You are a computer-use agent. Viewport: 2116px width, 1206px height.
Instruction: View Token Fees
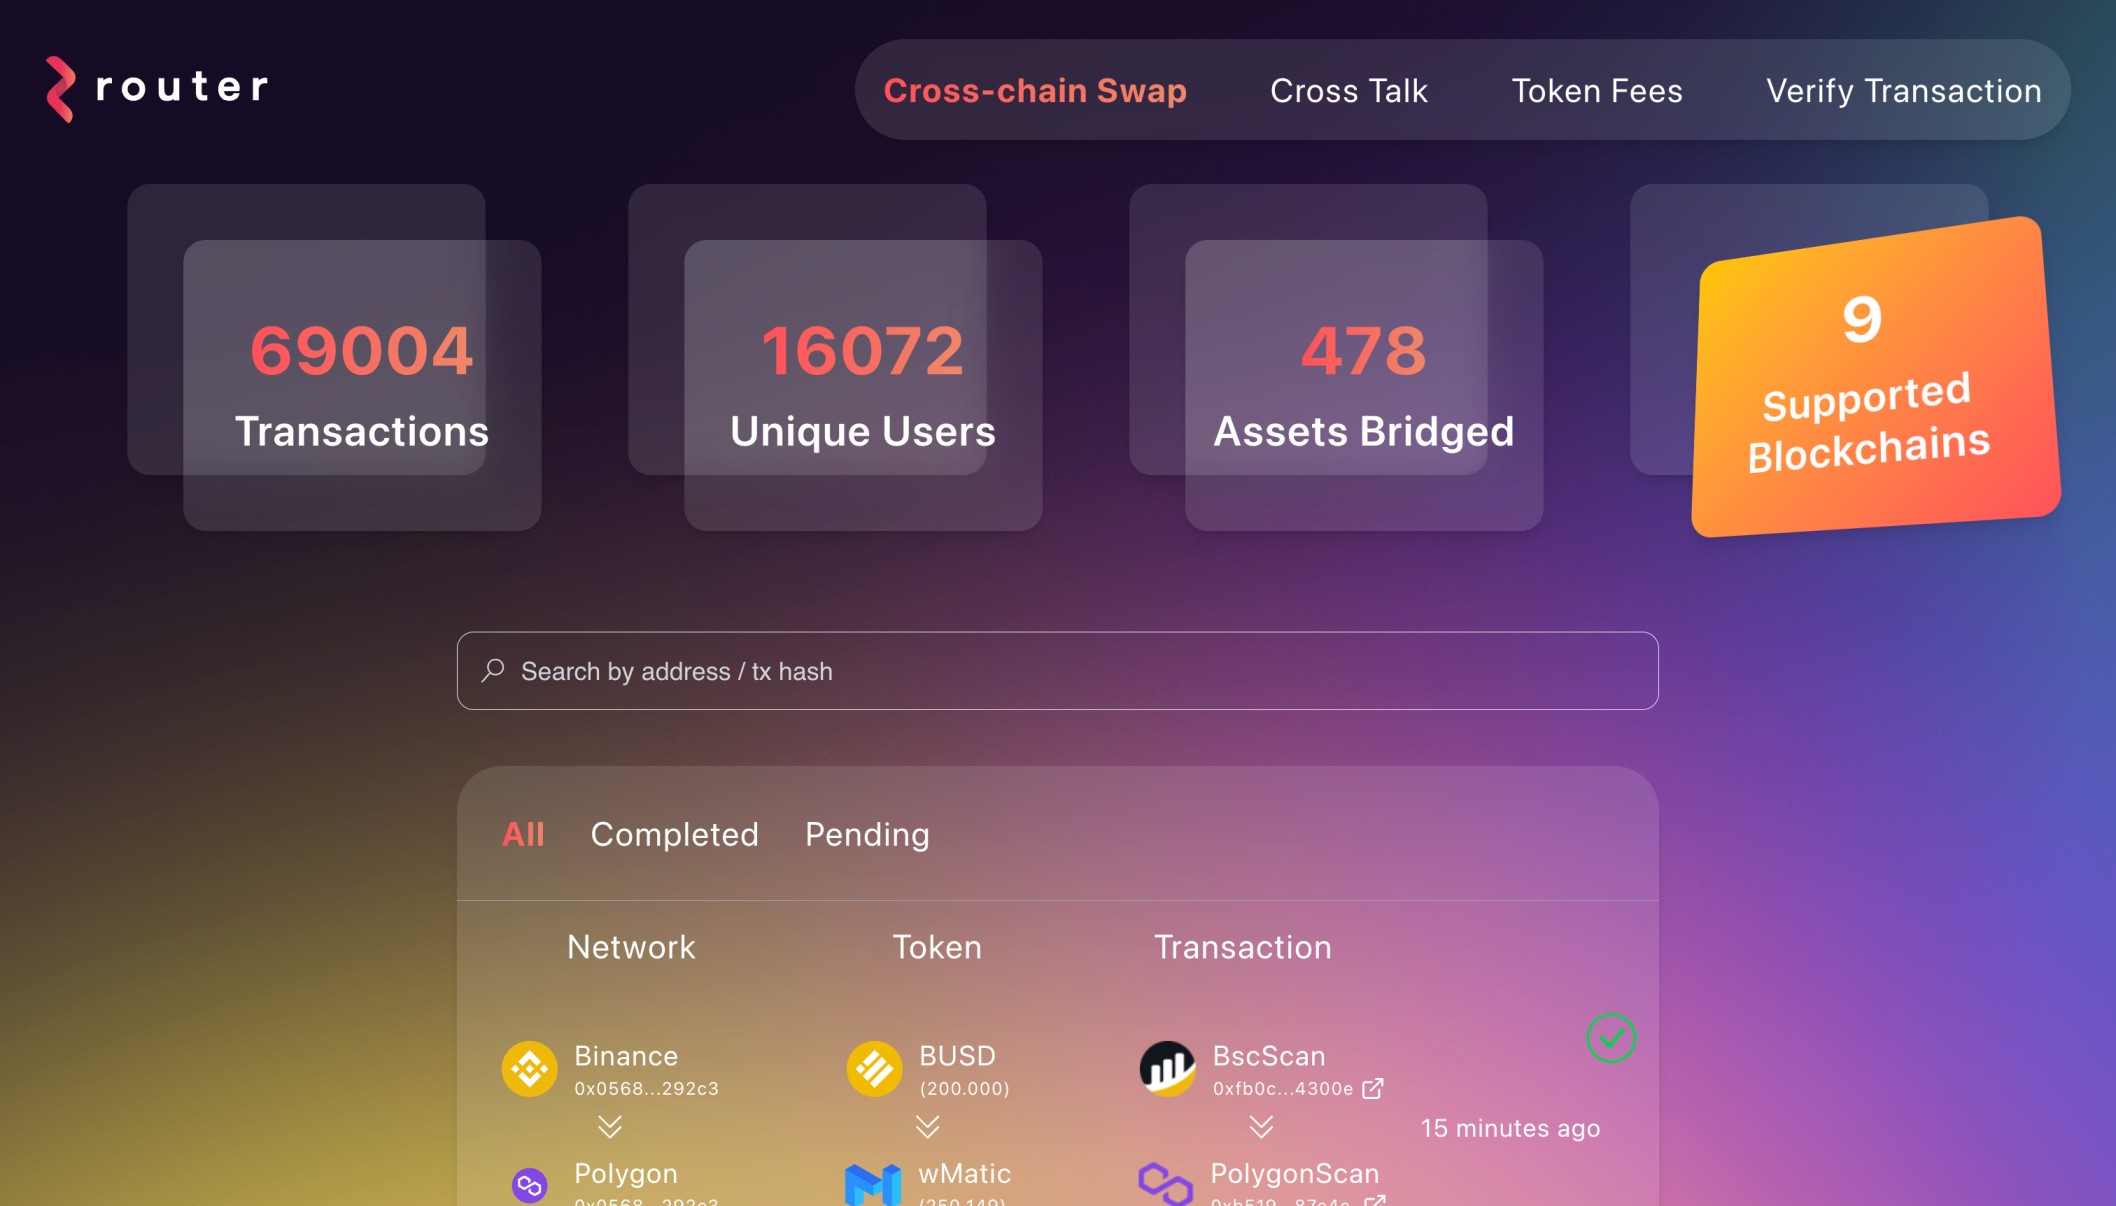[x=1597, y=91]
